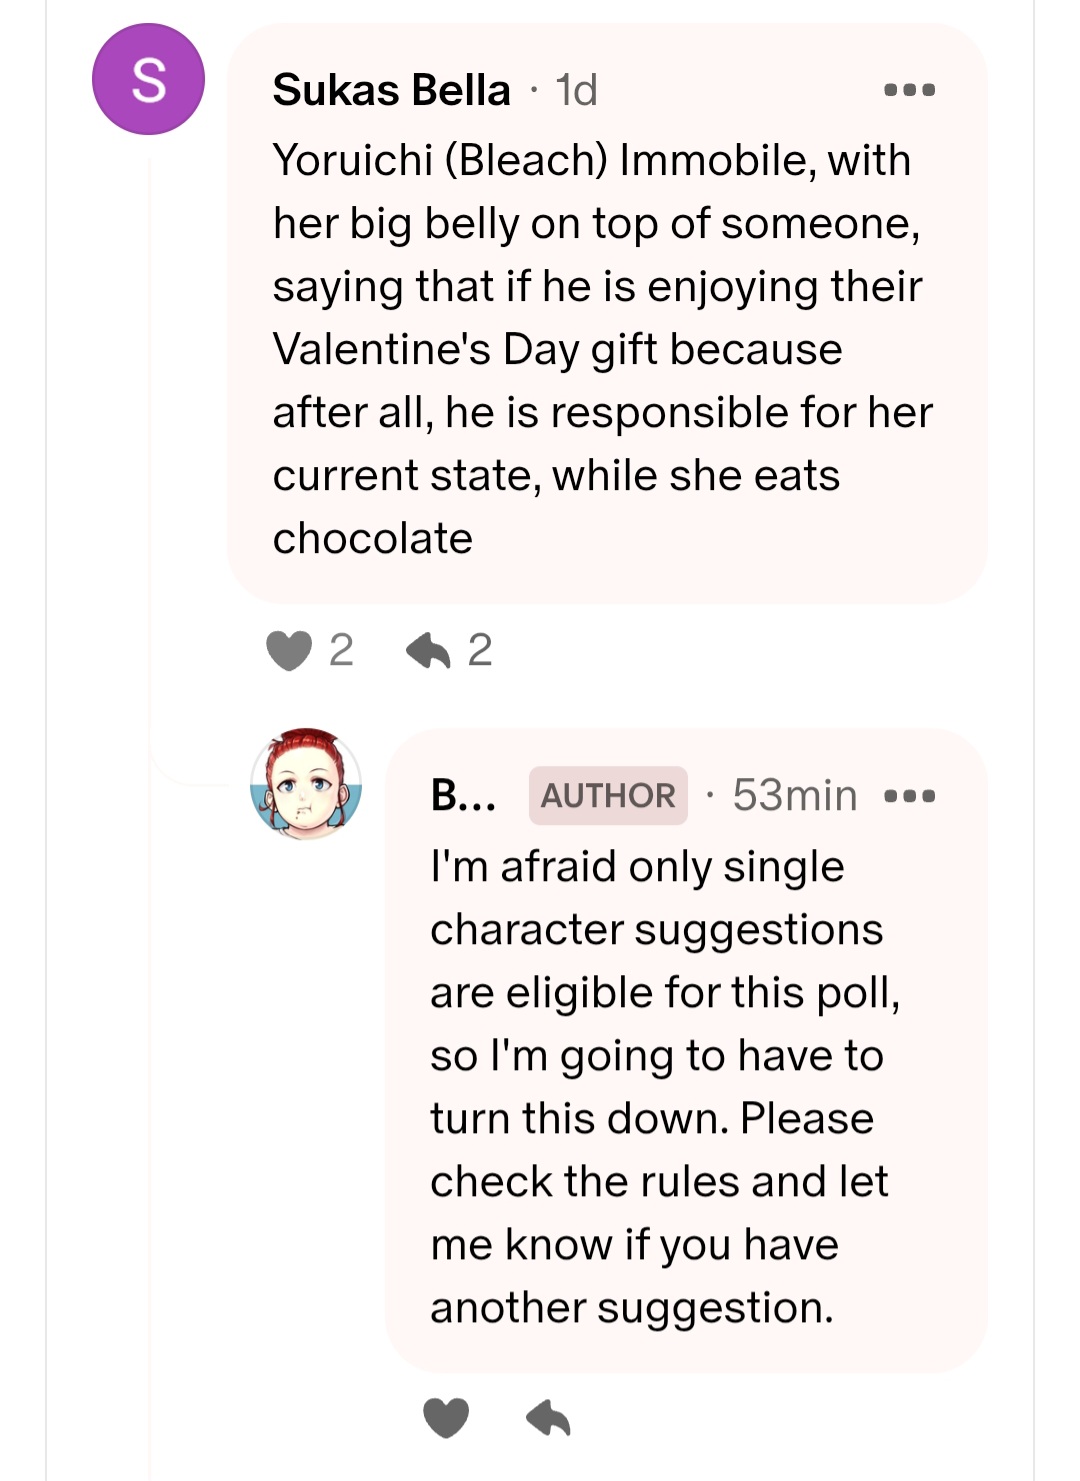The image size is (1080, 1481).
Task: Open three-dot menu on Sukas Bella's comment
Action: (910, 90)
